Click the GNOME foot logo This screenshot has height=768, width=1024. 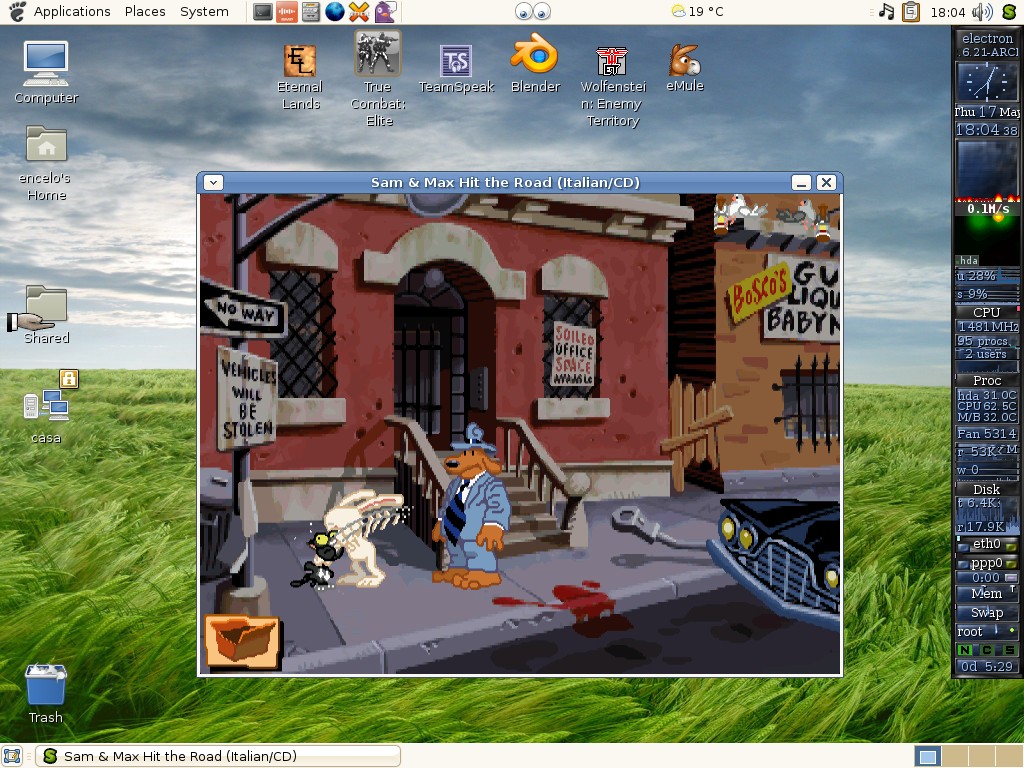(17, 12)
